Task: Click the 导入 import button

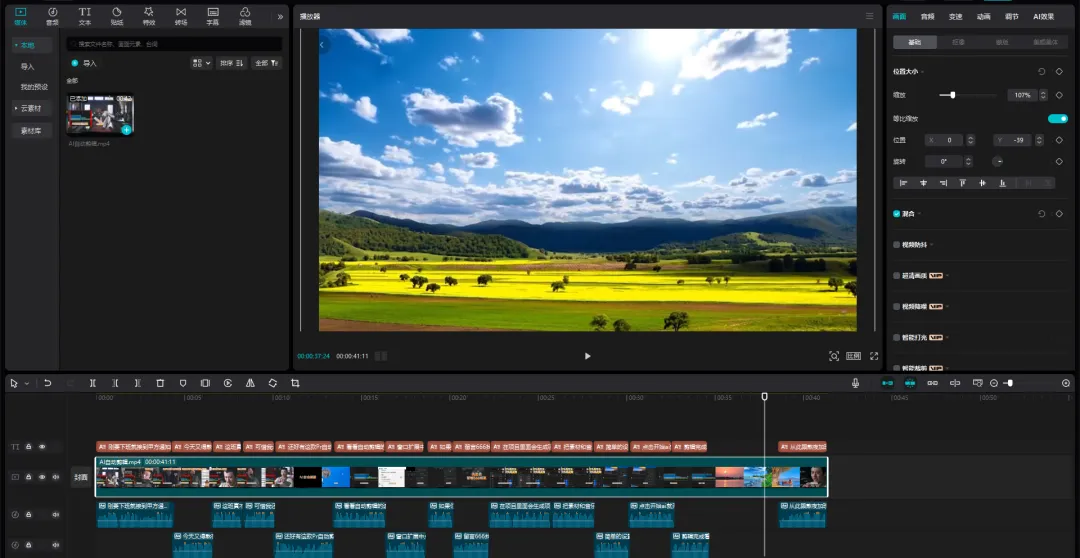Action: coord(84,63)
